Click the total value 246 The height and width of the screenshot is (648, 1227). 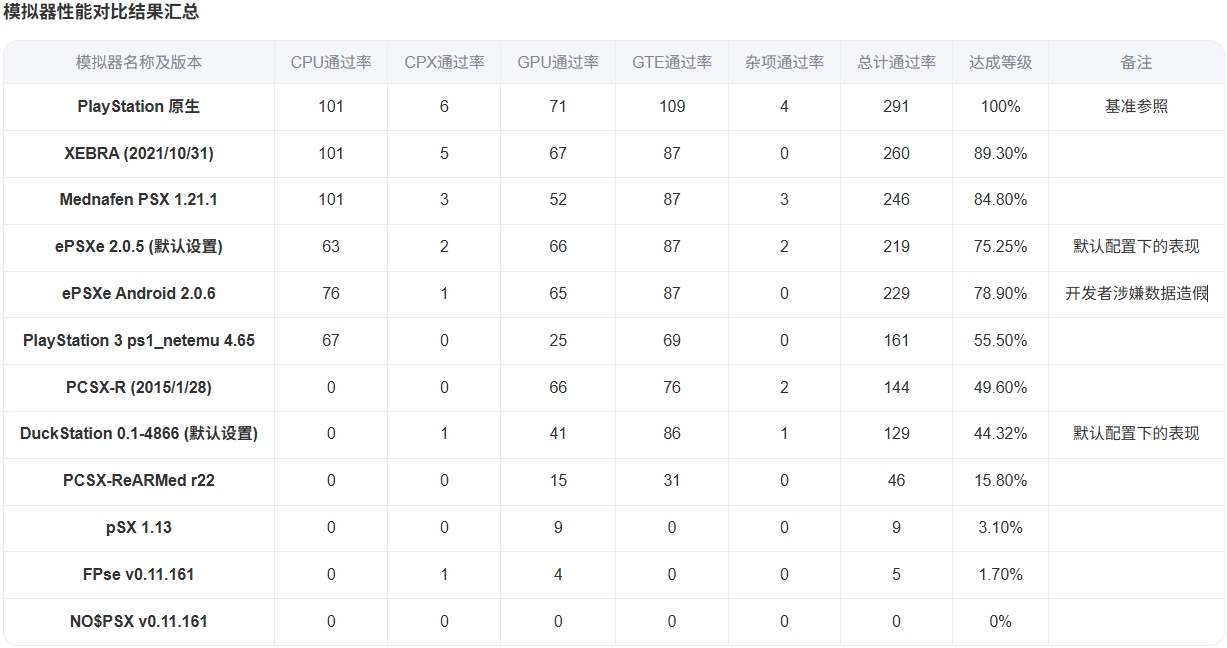(x=897, y=199)
